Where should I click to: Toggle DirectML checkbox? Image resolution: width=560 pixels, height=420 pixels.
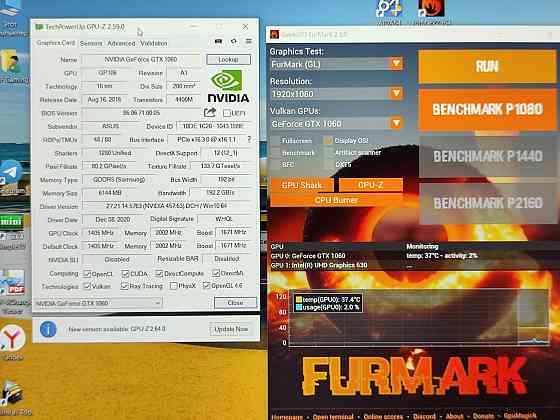215,273
